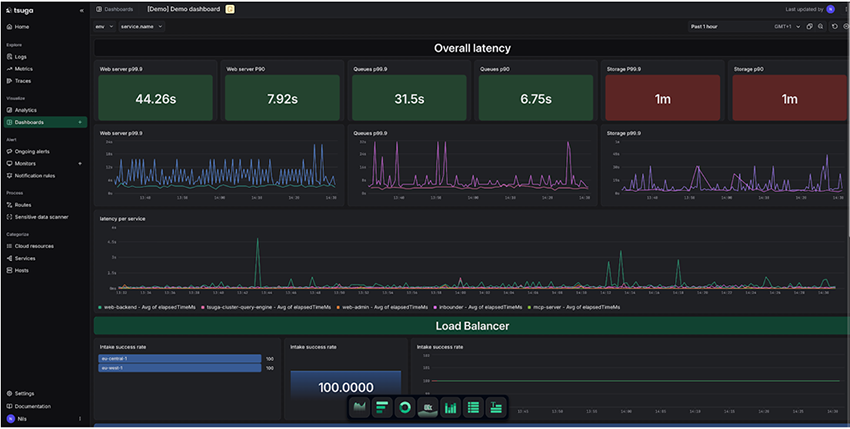850x429 pixels.
Task: Add a donut chart widget
Action: [405, 408]
